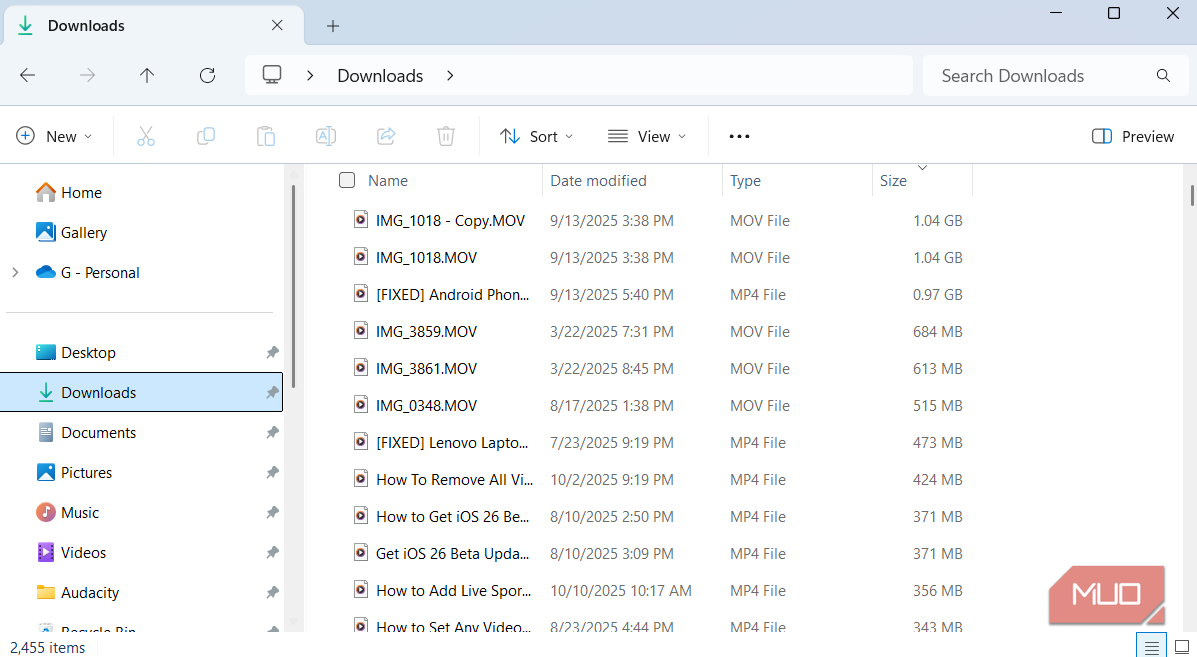Select the [FIXED] Lenovo Lapto... file
Image resolution: width=1197 pixels, height=657 pixels.
(x=452, y=443)
